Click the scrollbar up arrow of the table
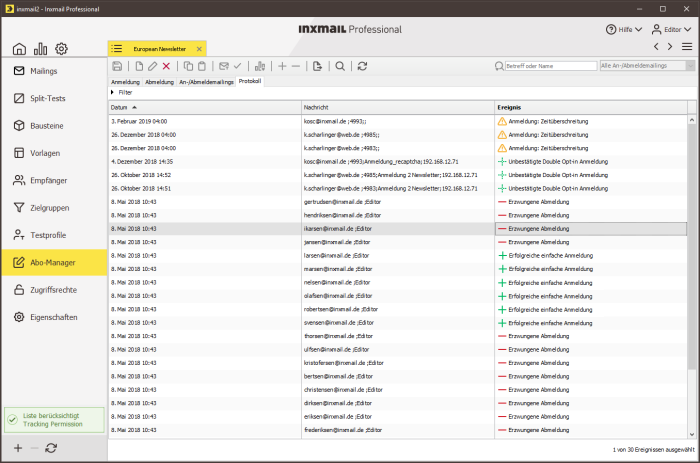The image size is (700, 463). [x=692, y=120]
